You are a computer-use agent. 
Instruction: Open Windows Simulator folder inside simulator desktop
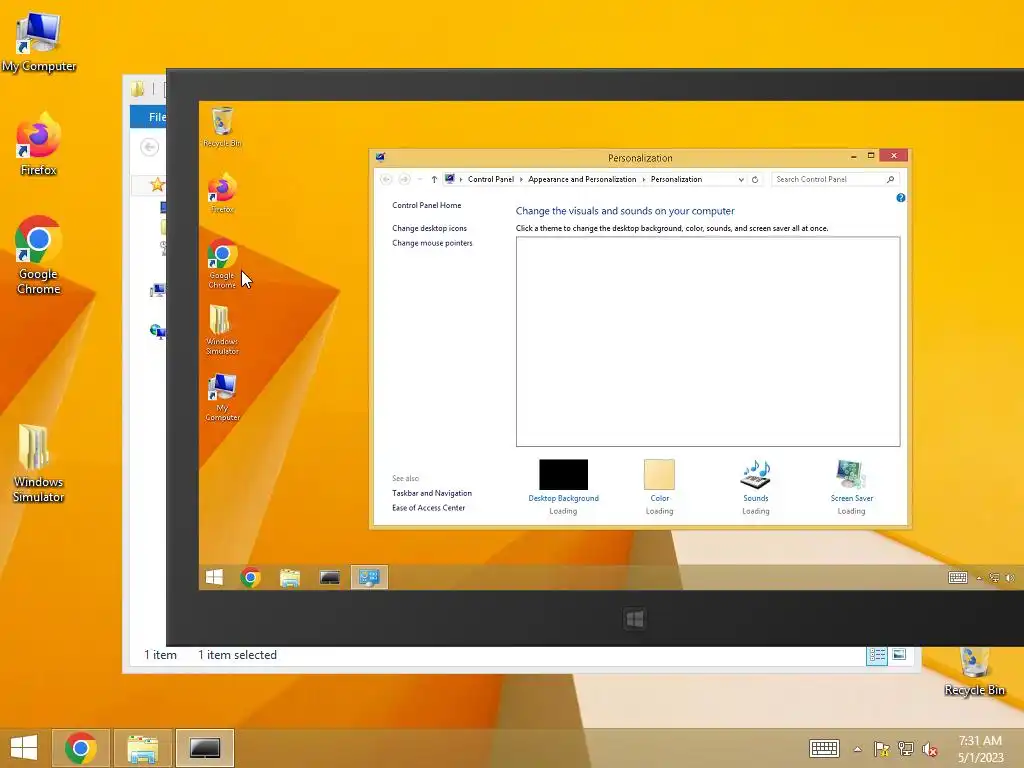(222, 330)
